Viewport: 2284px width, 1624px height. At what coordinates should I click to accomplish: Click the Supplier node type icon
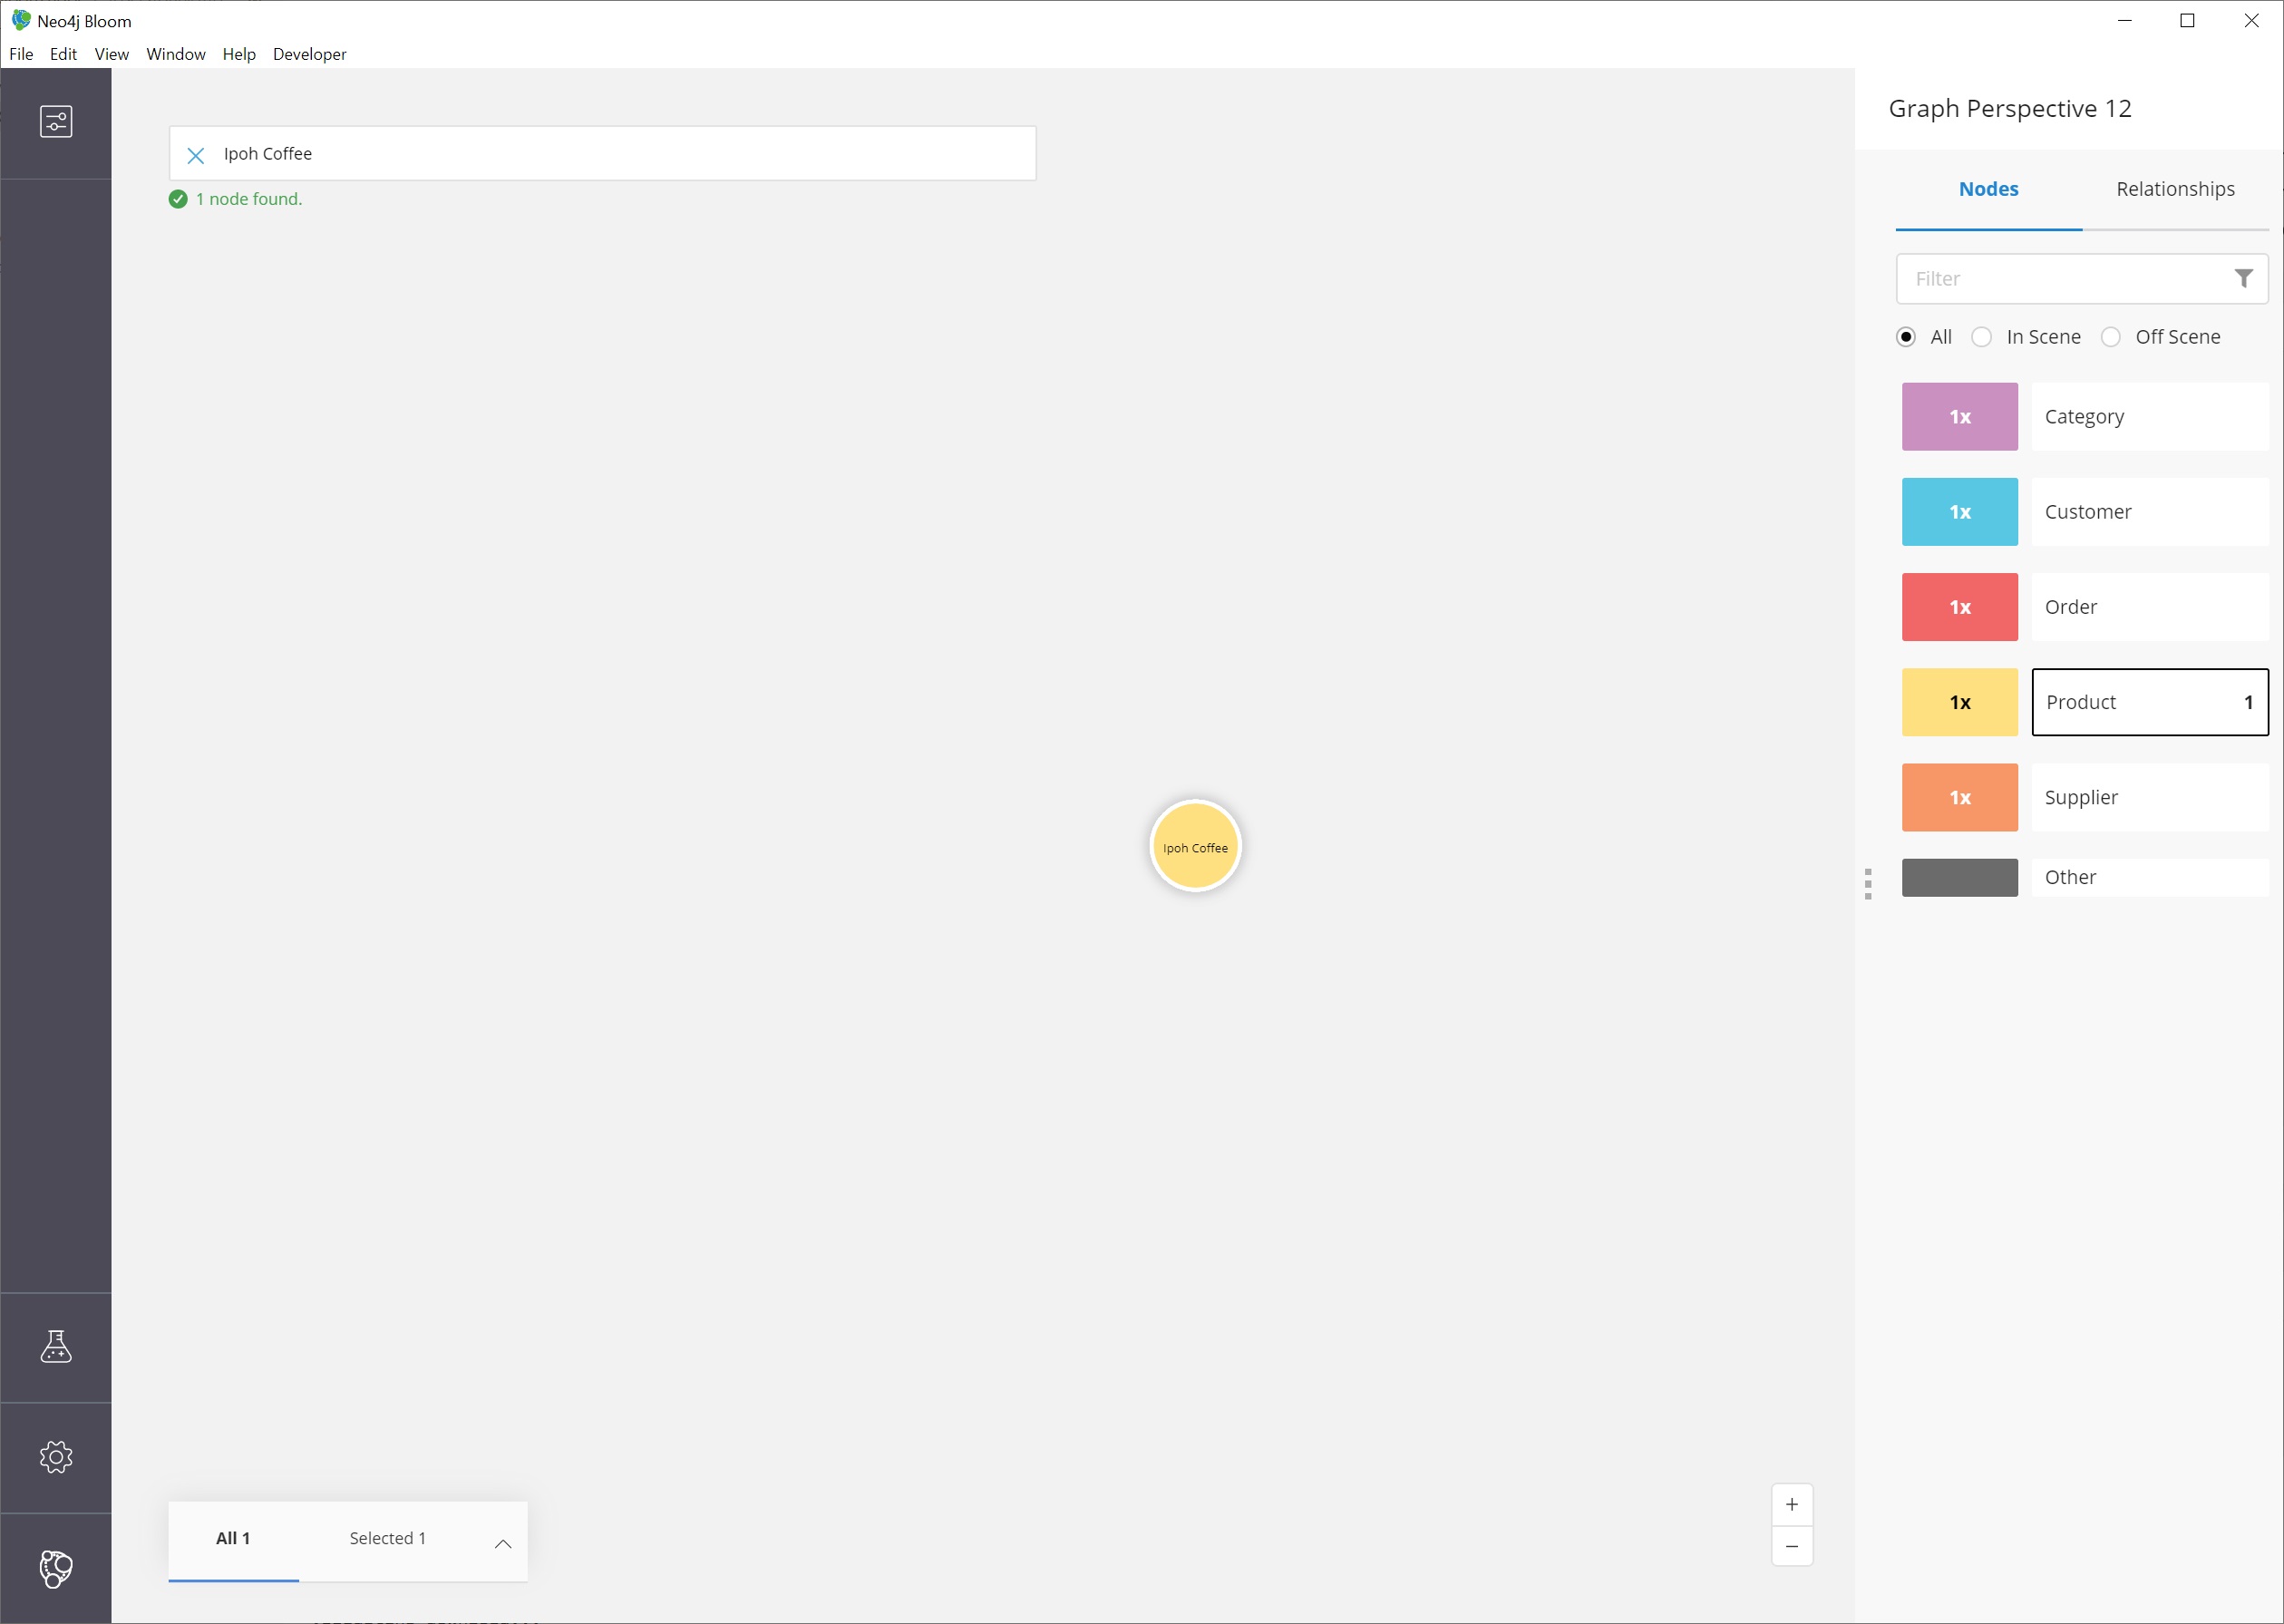(x=1959, y=796)
